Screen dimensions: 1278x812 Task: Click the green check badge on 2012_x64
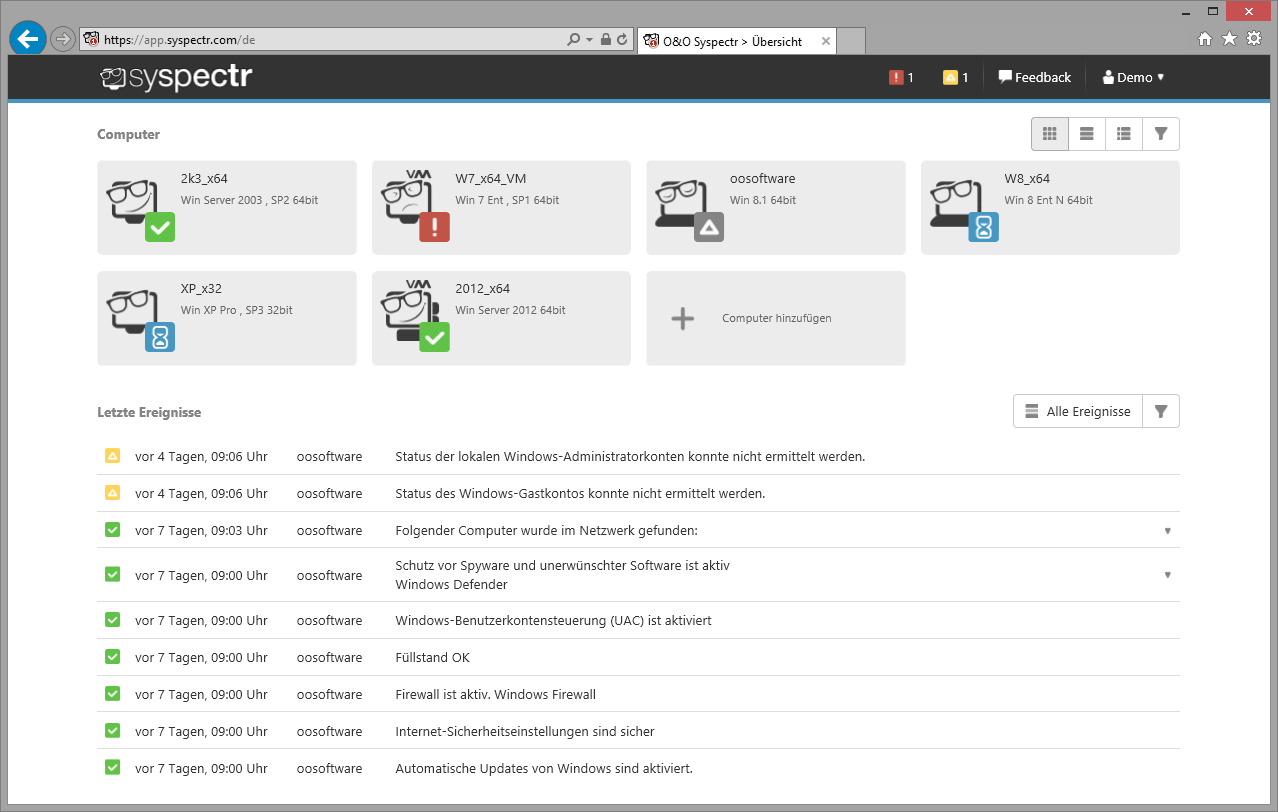click(x=435, y=337)
